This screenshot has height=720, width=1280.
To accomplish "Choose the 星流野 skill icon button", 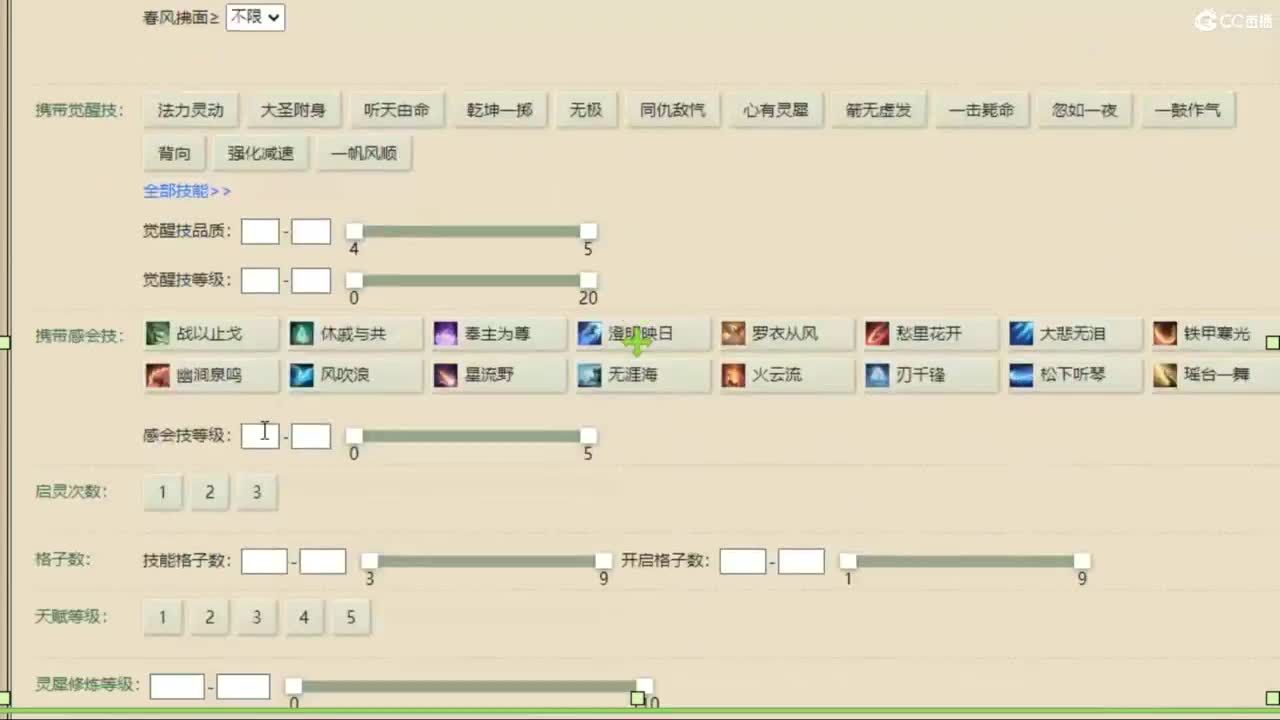I will 499,376.
